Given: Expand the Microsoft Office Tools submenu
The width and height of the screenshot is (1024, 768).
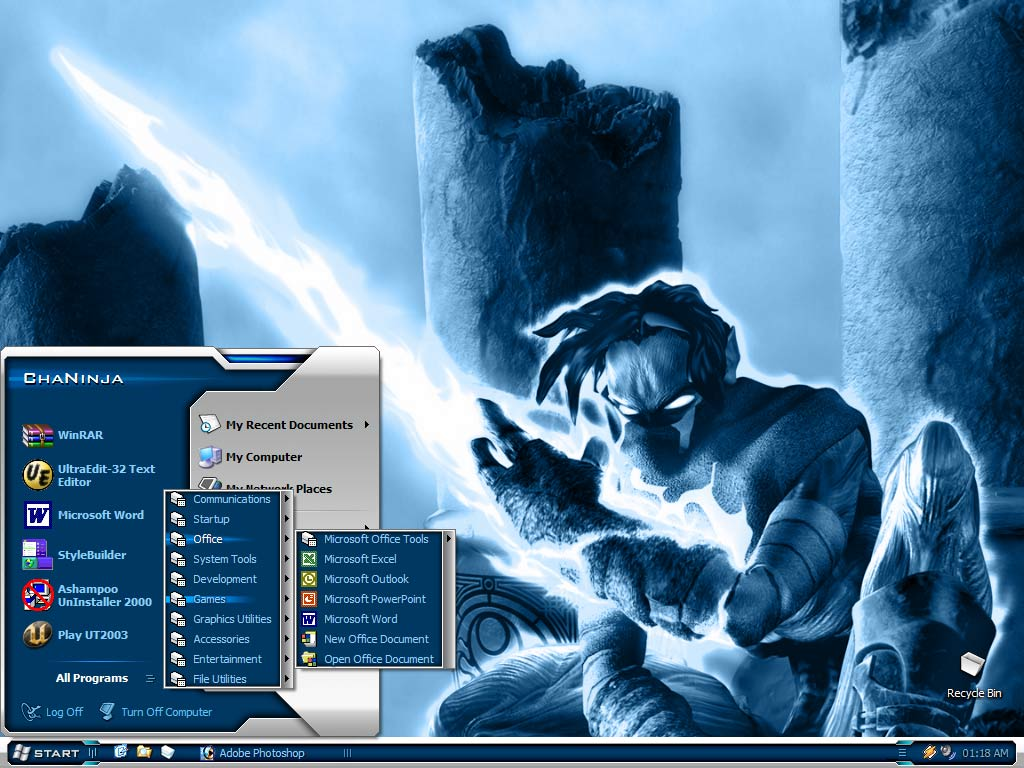Looking at the screenshot, I should pos(375,539).
